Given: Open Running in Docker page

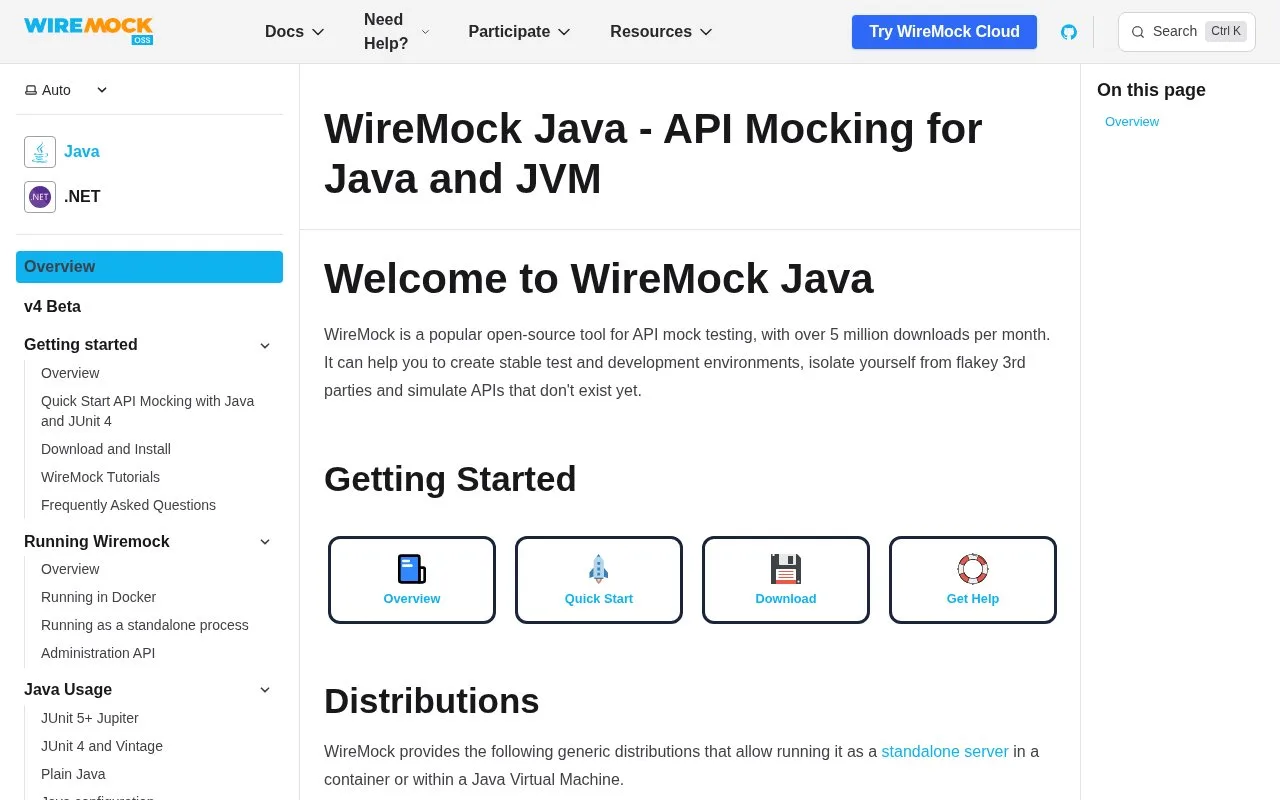Looking at the screenshot, I should tap(98, 597).
